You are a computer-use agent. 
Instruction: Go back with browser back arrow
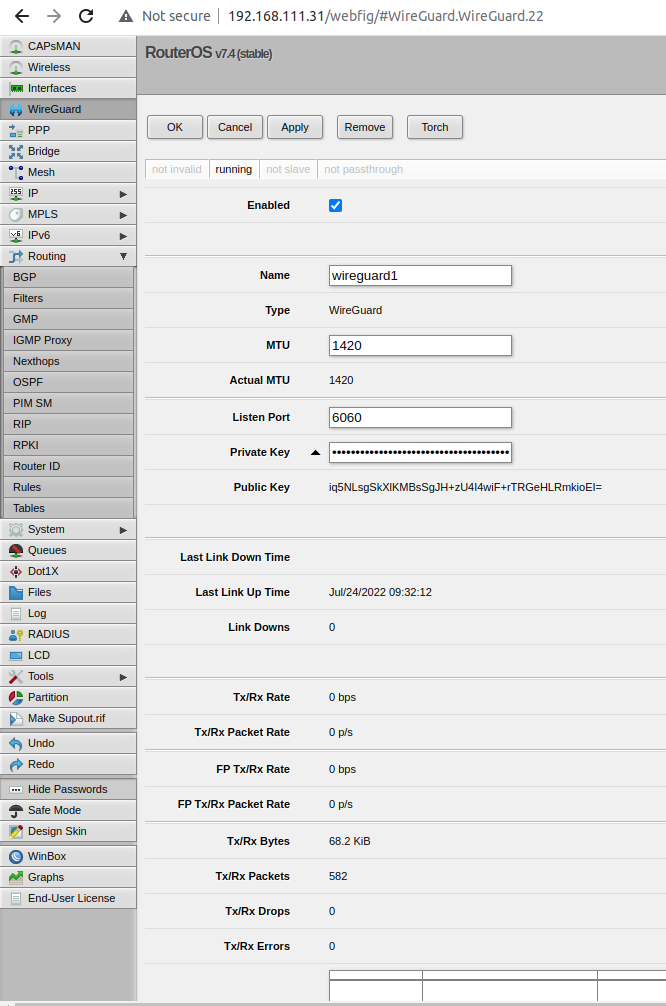(22, 16)
